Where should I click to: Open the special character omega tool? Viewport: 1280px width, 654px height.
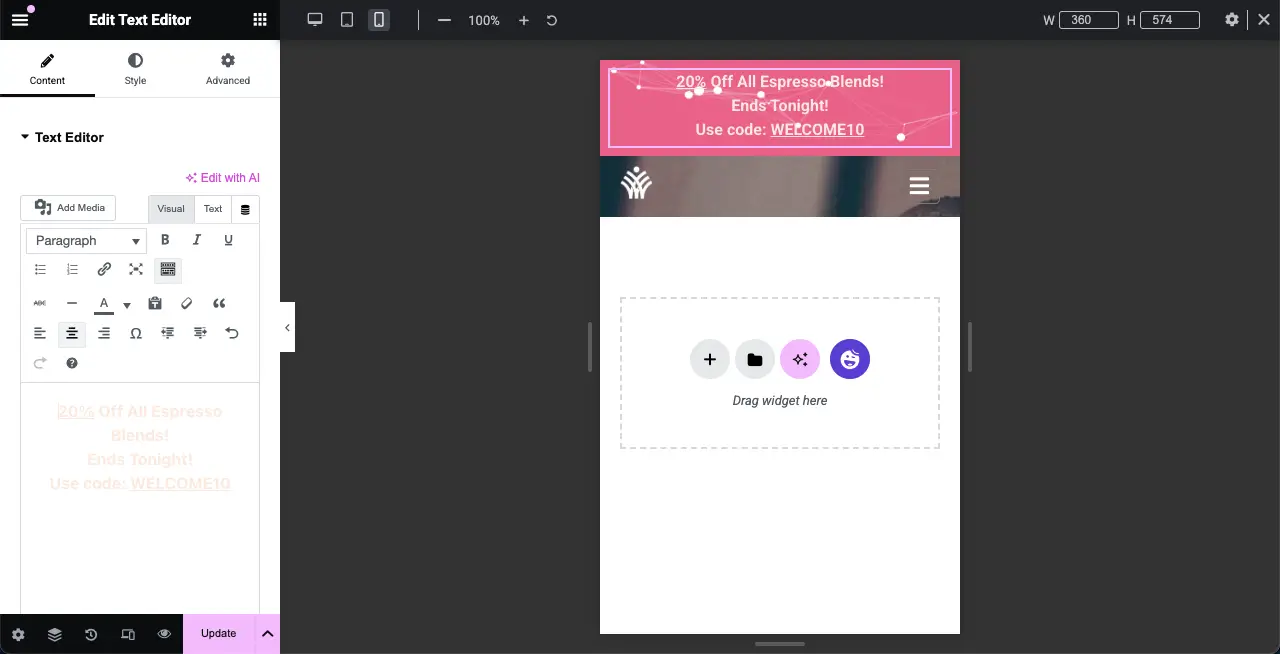[x=136, y=333]
